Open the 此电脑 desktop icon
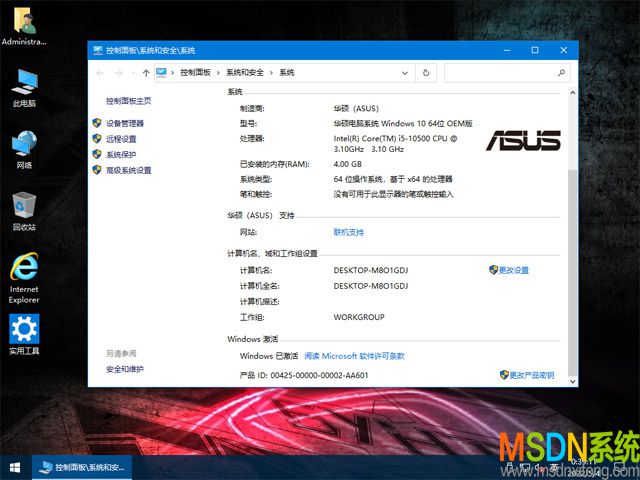Image resolution: width=640 pixels, height=480 pixels. click(x=24, y=88)
